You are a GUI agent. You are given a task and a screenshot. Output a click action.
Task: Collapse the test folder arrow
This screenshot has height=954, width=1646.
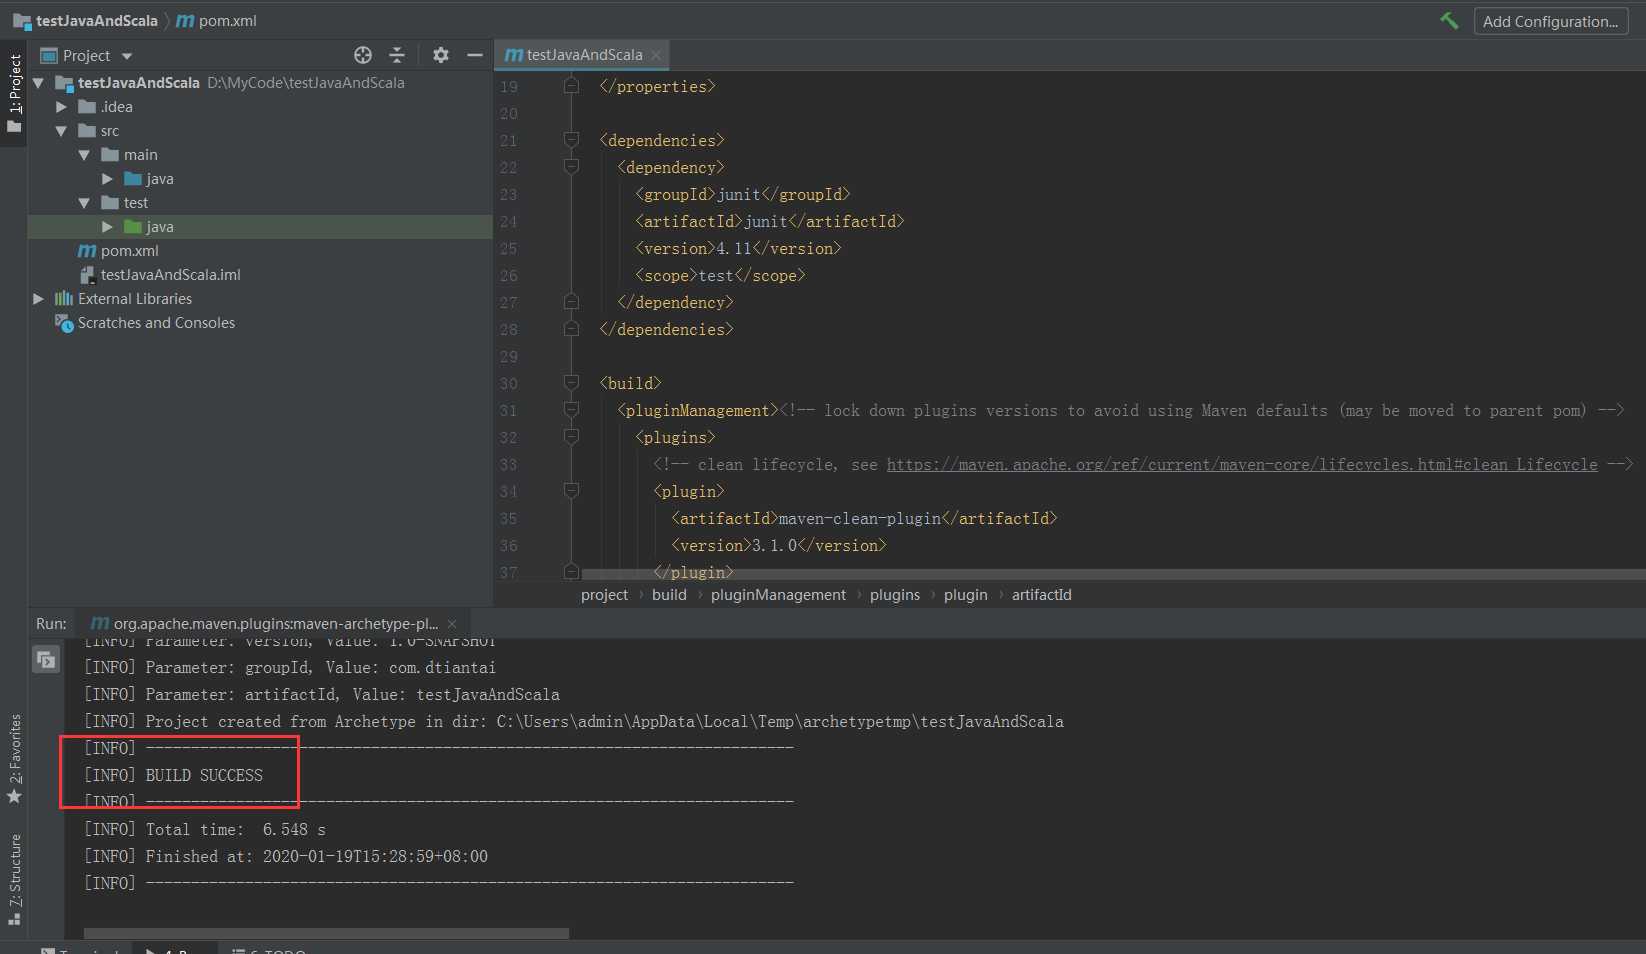click(x=84, y=203)
